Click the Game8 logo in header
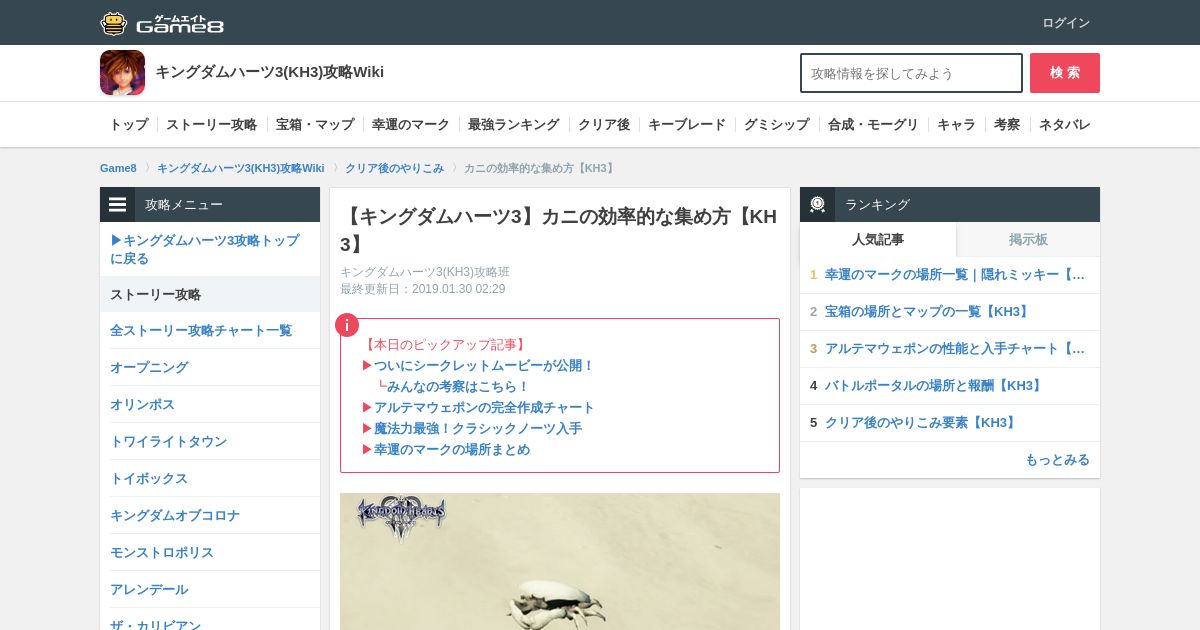Image resolution: width=1200 pixels, height=630 pixels. click(x=162, y=23)
